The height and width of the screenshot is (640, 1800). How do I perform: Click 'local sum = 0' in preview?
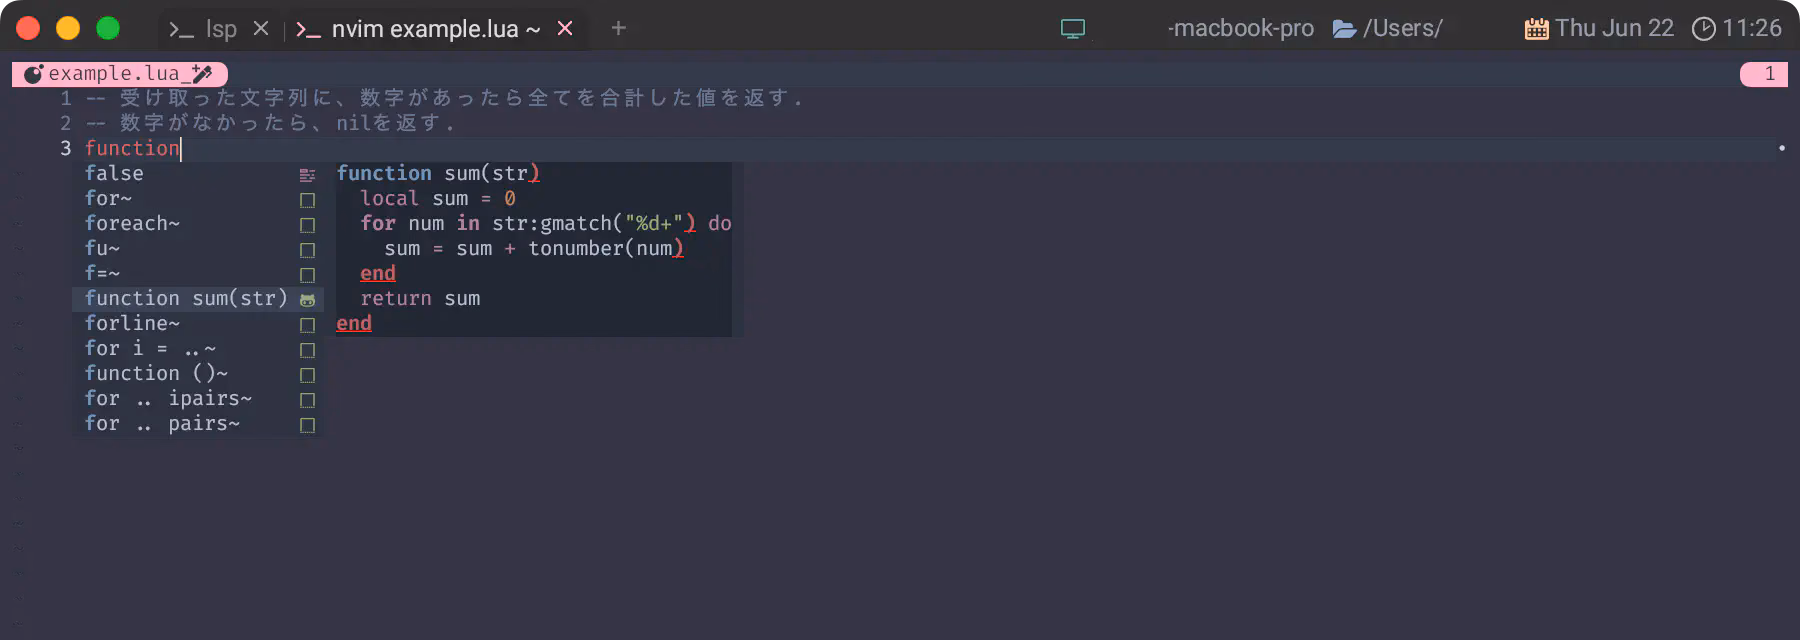438,198
